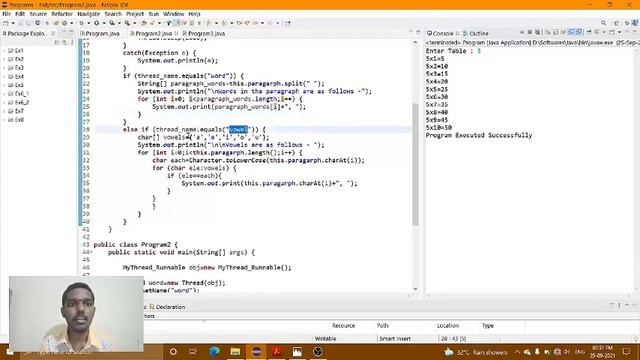Open the Project menu

tap(135, 14)
